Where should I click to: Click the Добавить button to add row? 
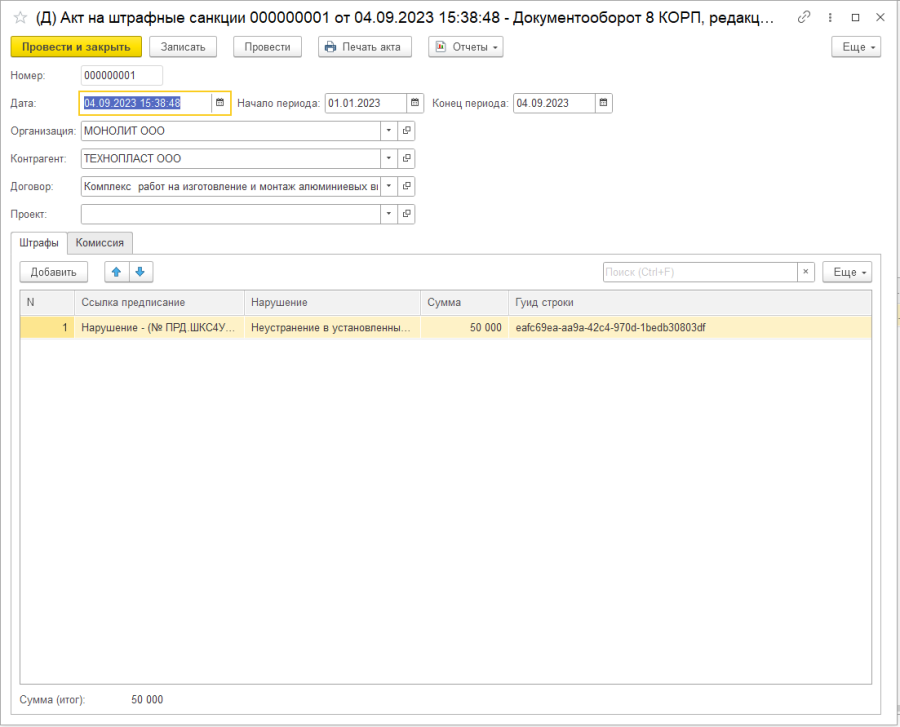(x=54, y=272)
